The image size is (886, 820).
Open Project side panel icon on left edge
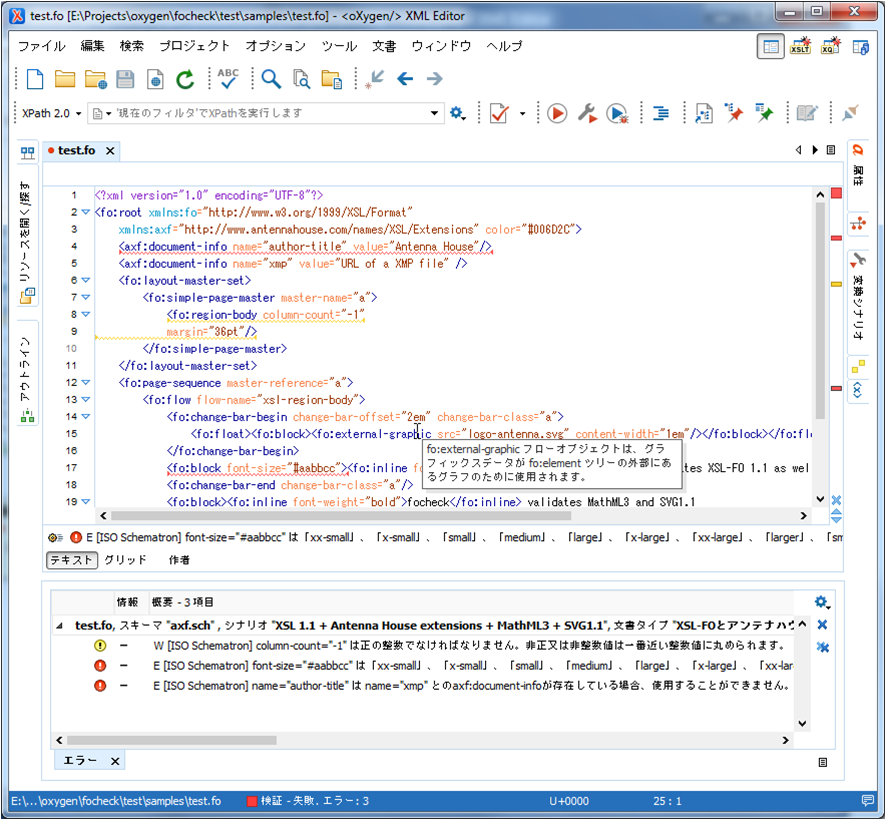click(27, 153)
